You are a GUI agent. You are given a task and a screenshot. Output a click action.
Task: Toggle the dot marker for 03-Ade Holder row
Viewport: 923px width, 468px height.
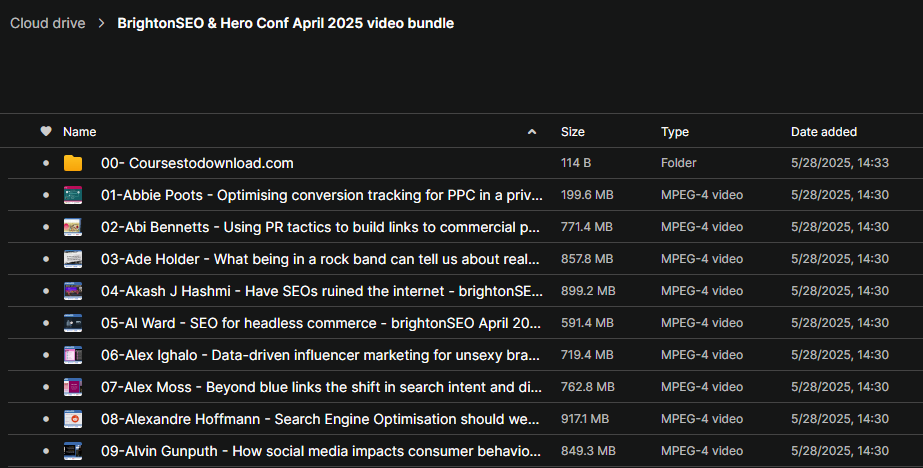pyautogui.click(x=46, y=259)
